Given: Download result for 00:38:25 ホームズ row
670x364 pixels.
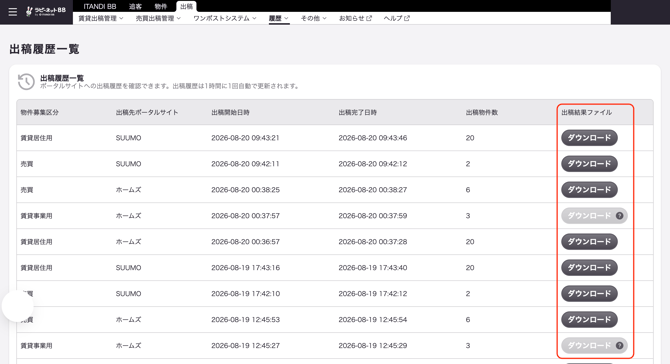Looking at the screenshot, I should (589, 190).
